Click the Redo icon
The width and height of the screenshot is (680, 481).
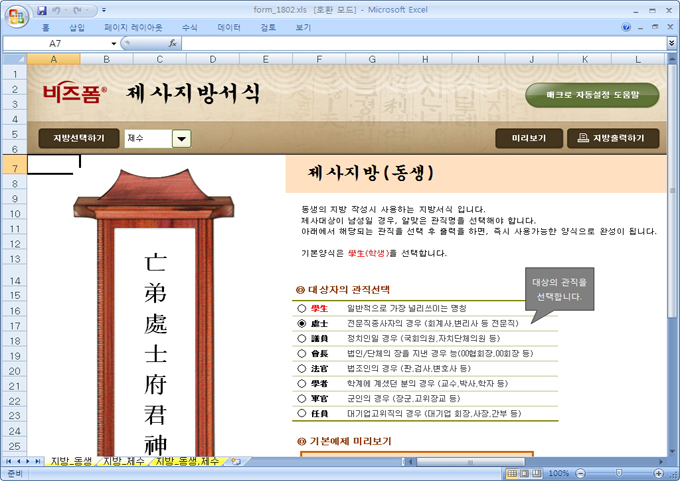78,10
